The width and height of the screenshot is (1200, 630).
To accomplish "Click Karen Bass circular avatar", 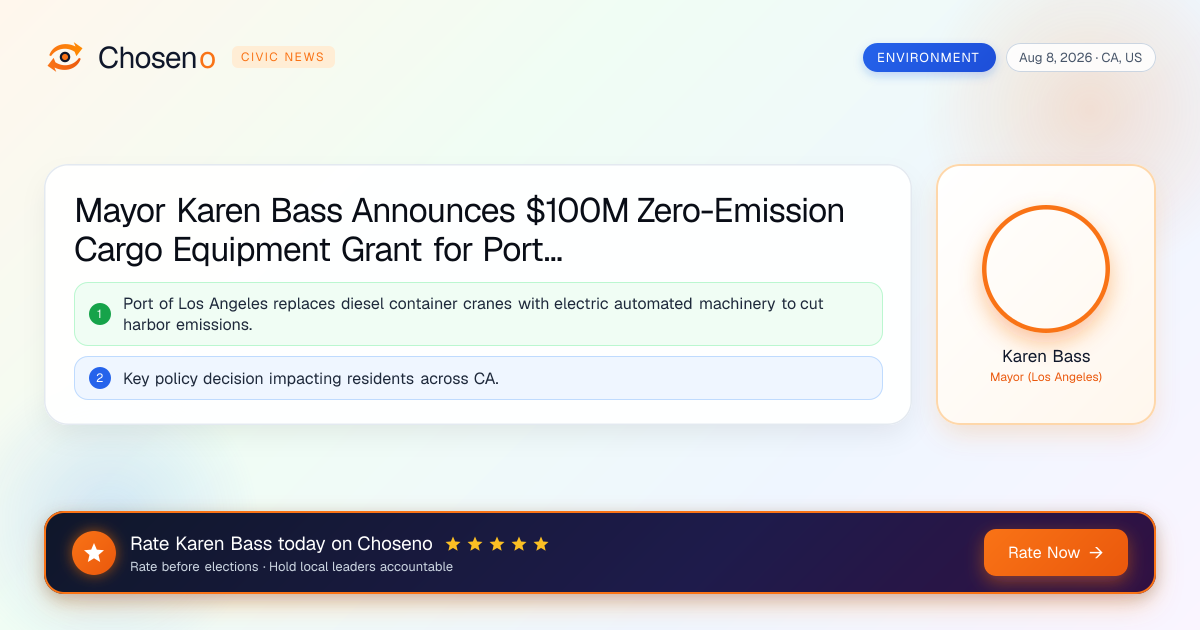I will tap(1046, 268).
